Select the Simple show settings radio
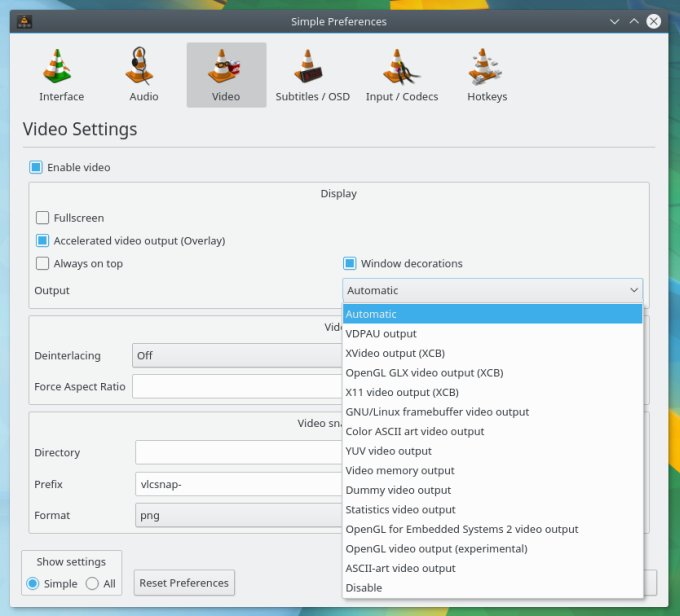The height and width of the screenshot is (616, 680). click(33, 583)
